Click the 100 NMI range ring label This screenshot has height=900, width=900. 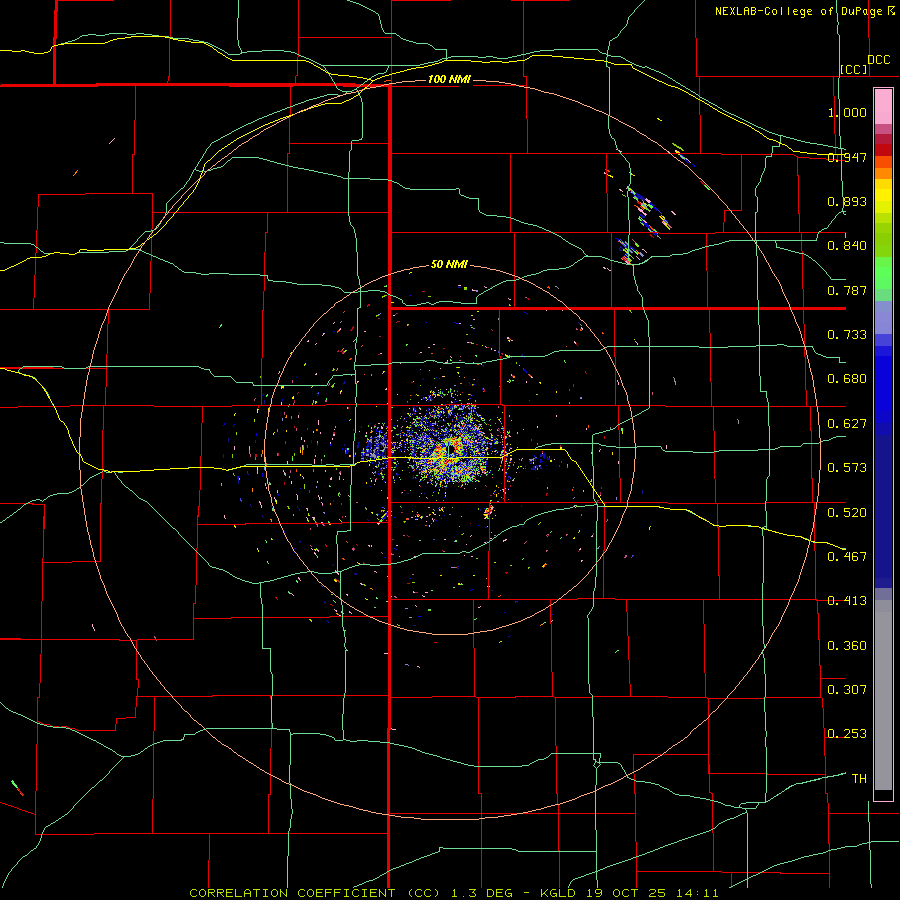point(449,79)
